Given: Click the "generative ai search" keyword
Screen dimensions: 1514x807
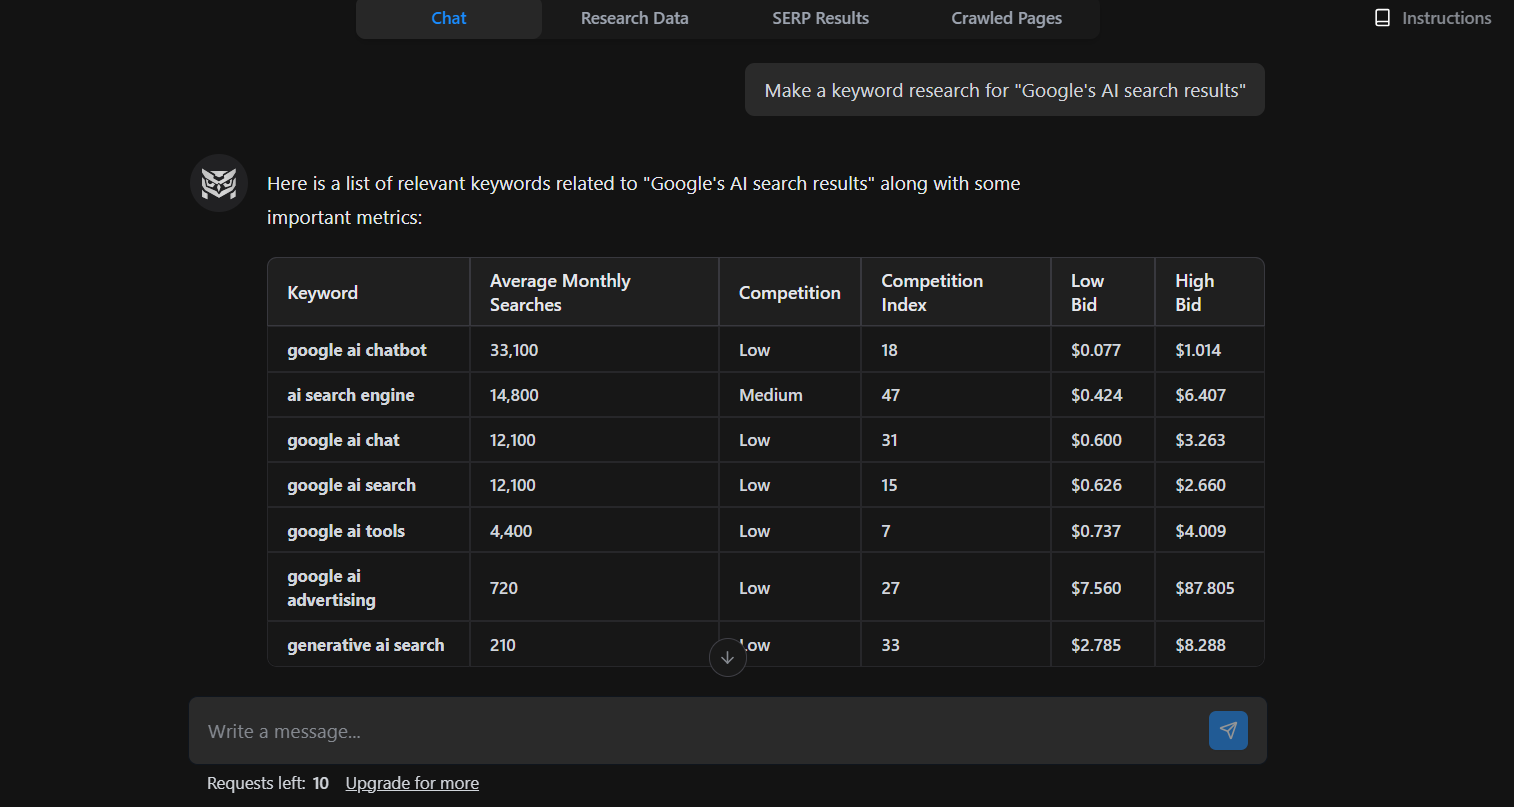Looking at the screenshot, I should tap(365, 644).
